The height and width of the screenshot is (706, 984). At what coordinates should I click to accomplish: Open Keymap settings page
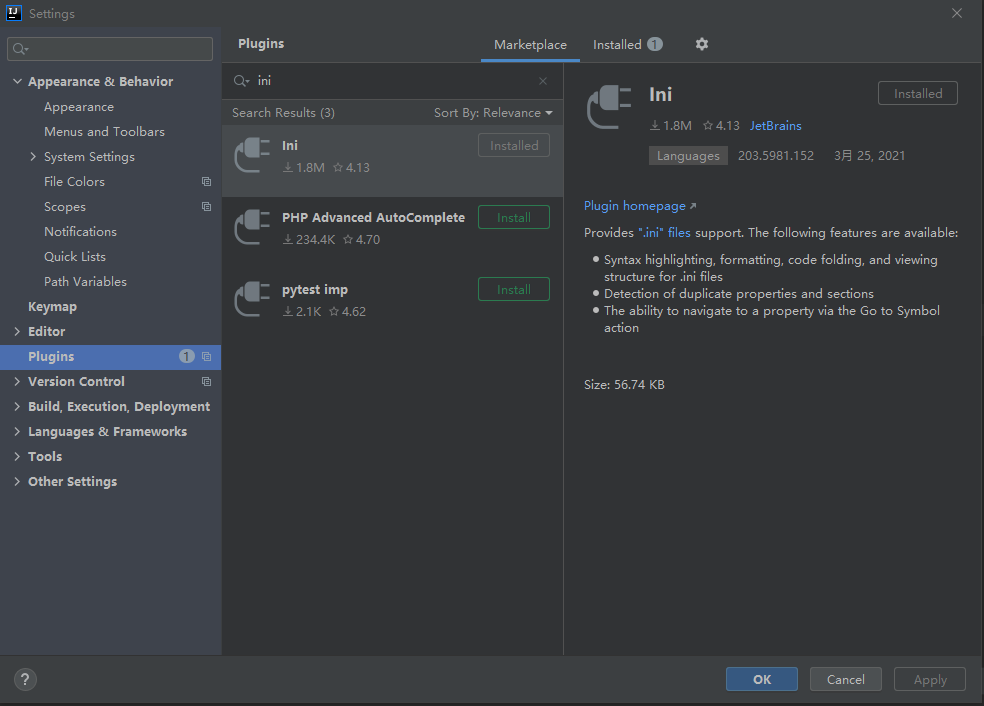(53, 307)
